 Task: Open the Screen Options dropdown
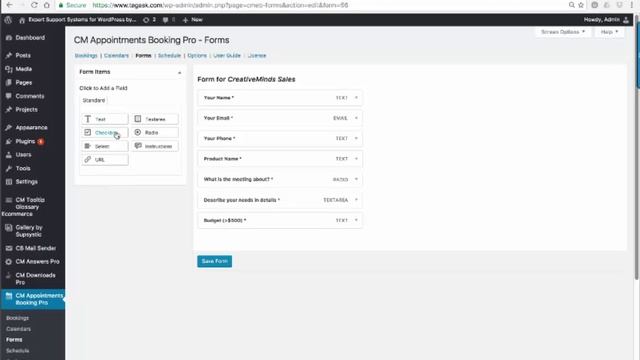563,32
